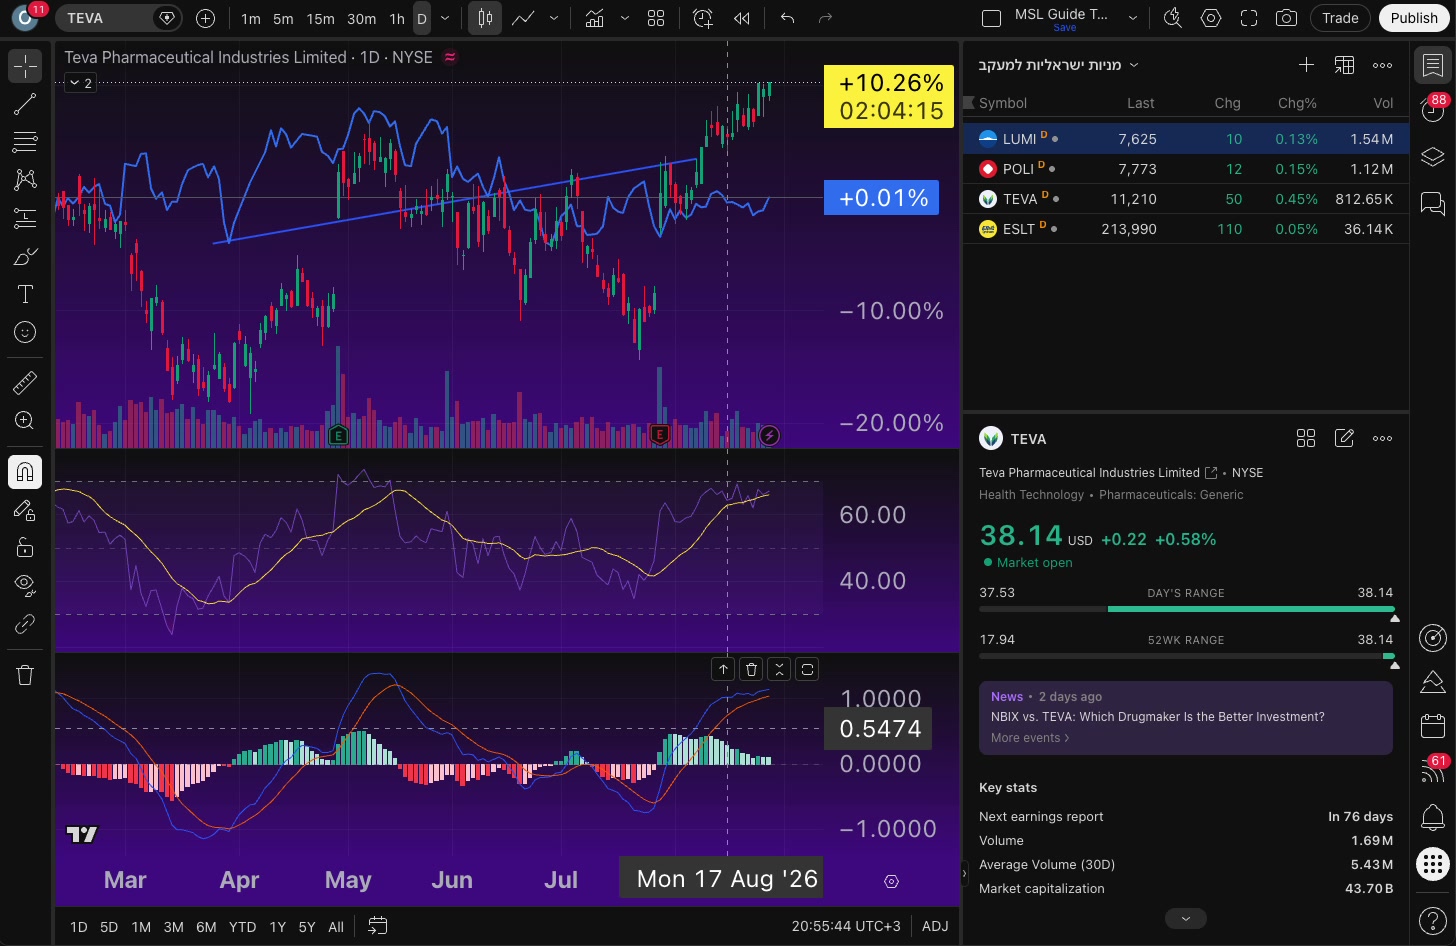Image resolution: width=1456 pixels, height=946 pixels.
Task: Expand more key stats chevron
Action: point(1186,918)
